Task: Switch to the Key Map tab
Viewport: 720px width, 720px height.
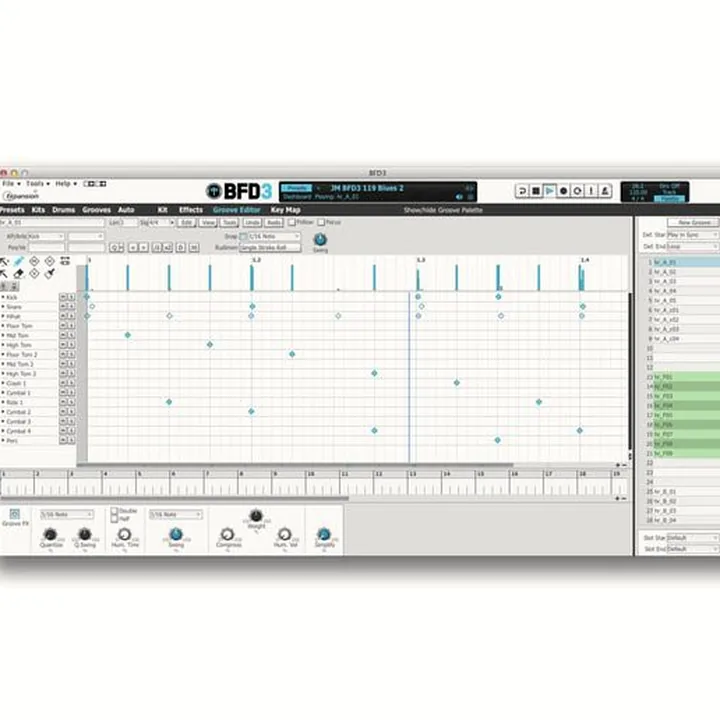Action: [x=285, y=210]
